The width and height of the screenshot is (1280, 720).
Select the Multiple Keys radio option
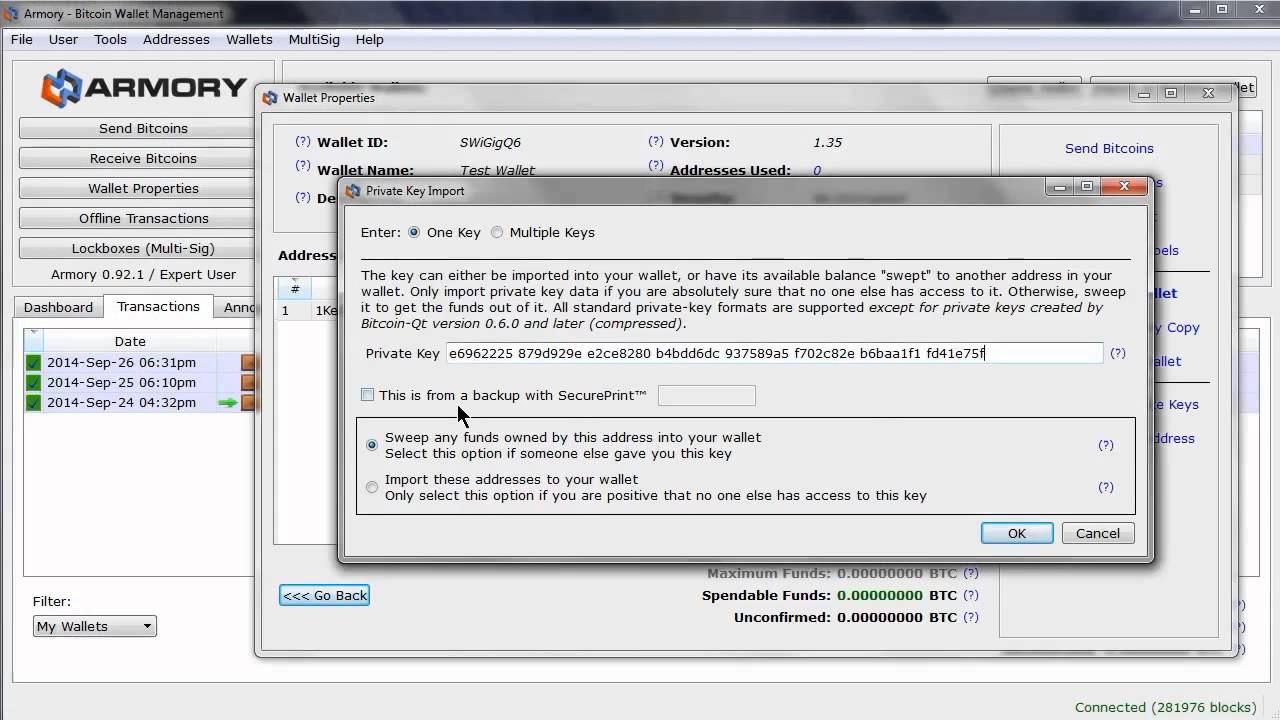pos(497,232)
